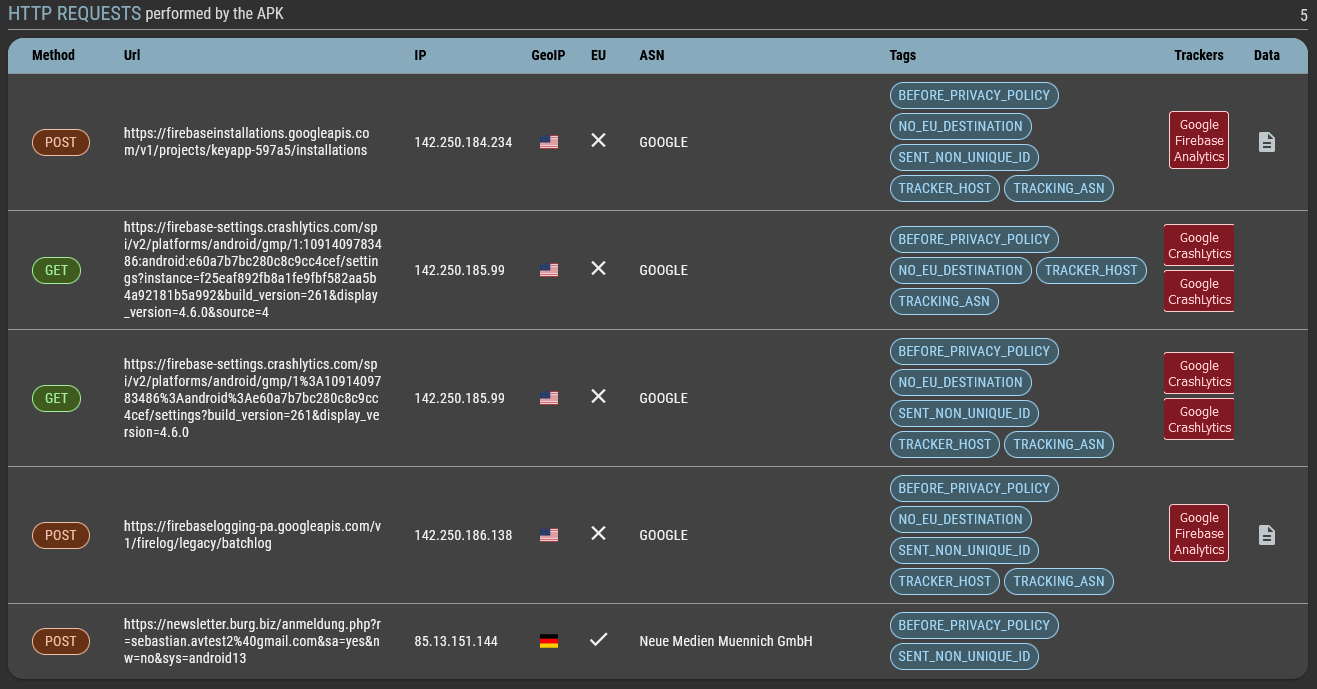The width and height of the screenshot is (1317, 689).
Task: Click US flag for IP 142.250.184.234
Action: tap(548, 142)
